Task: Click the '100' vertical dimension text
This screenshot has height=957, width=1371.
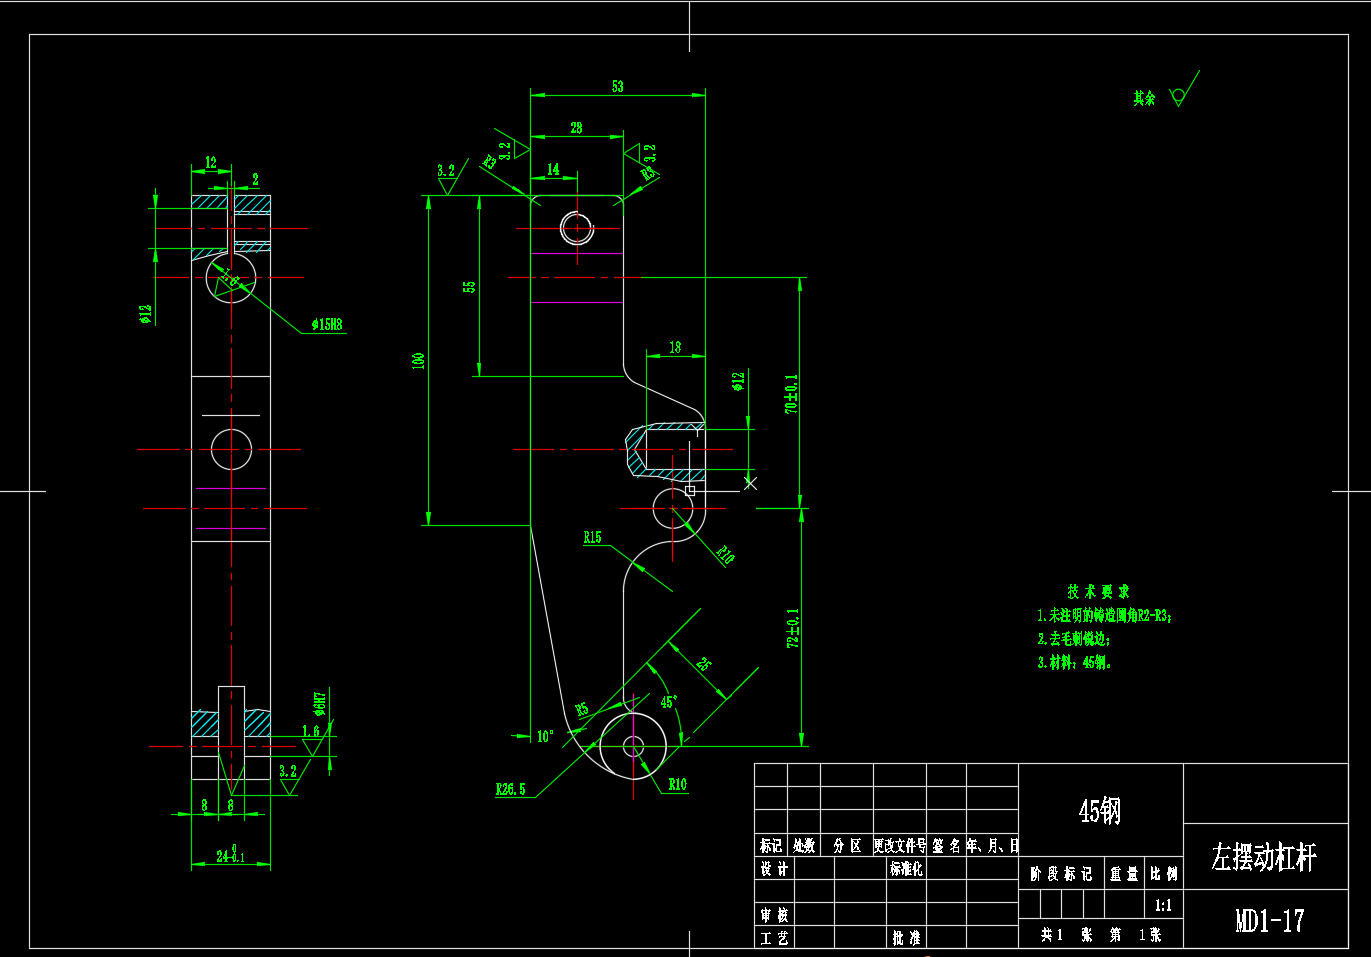Action: pos(418,360)
